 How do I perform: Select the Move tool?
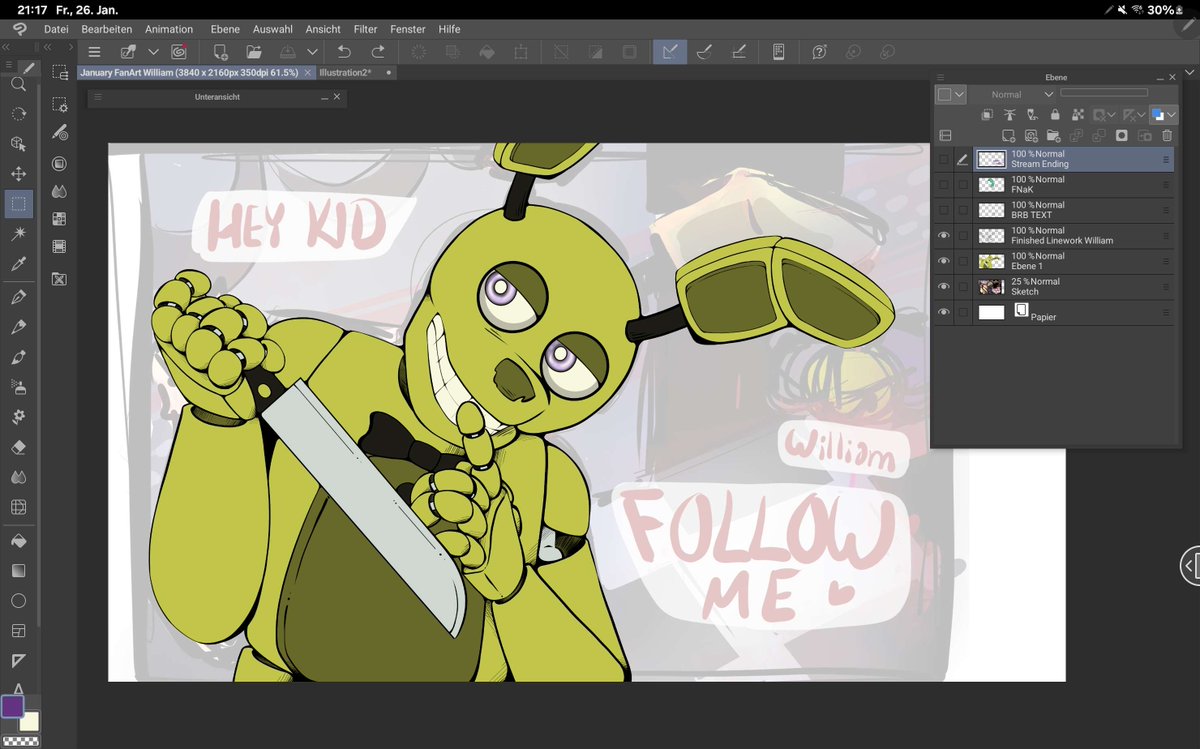coord(20,174)
